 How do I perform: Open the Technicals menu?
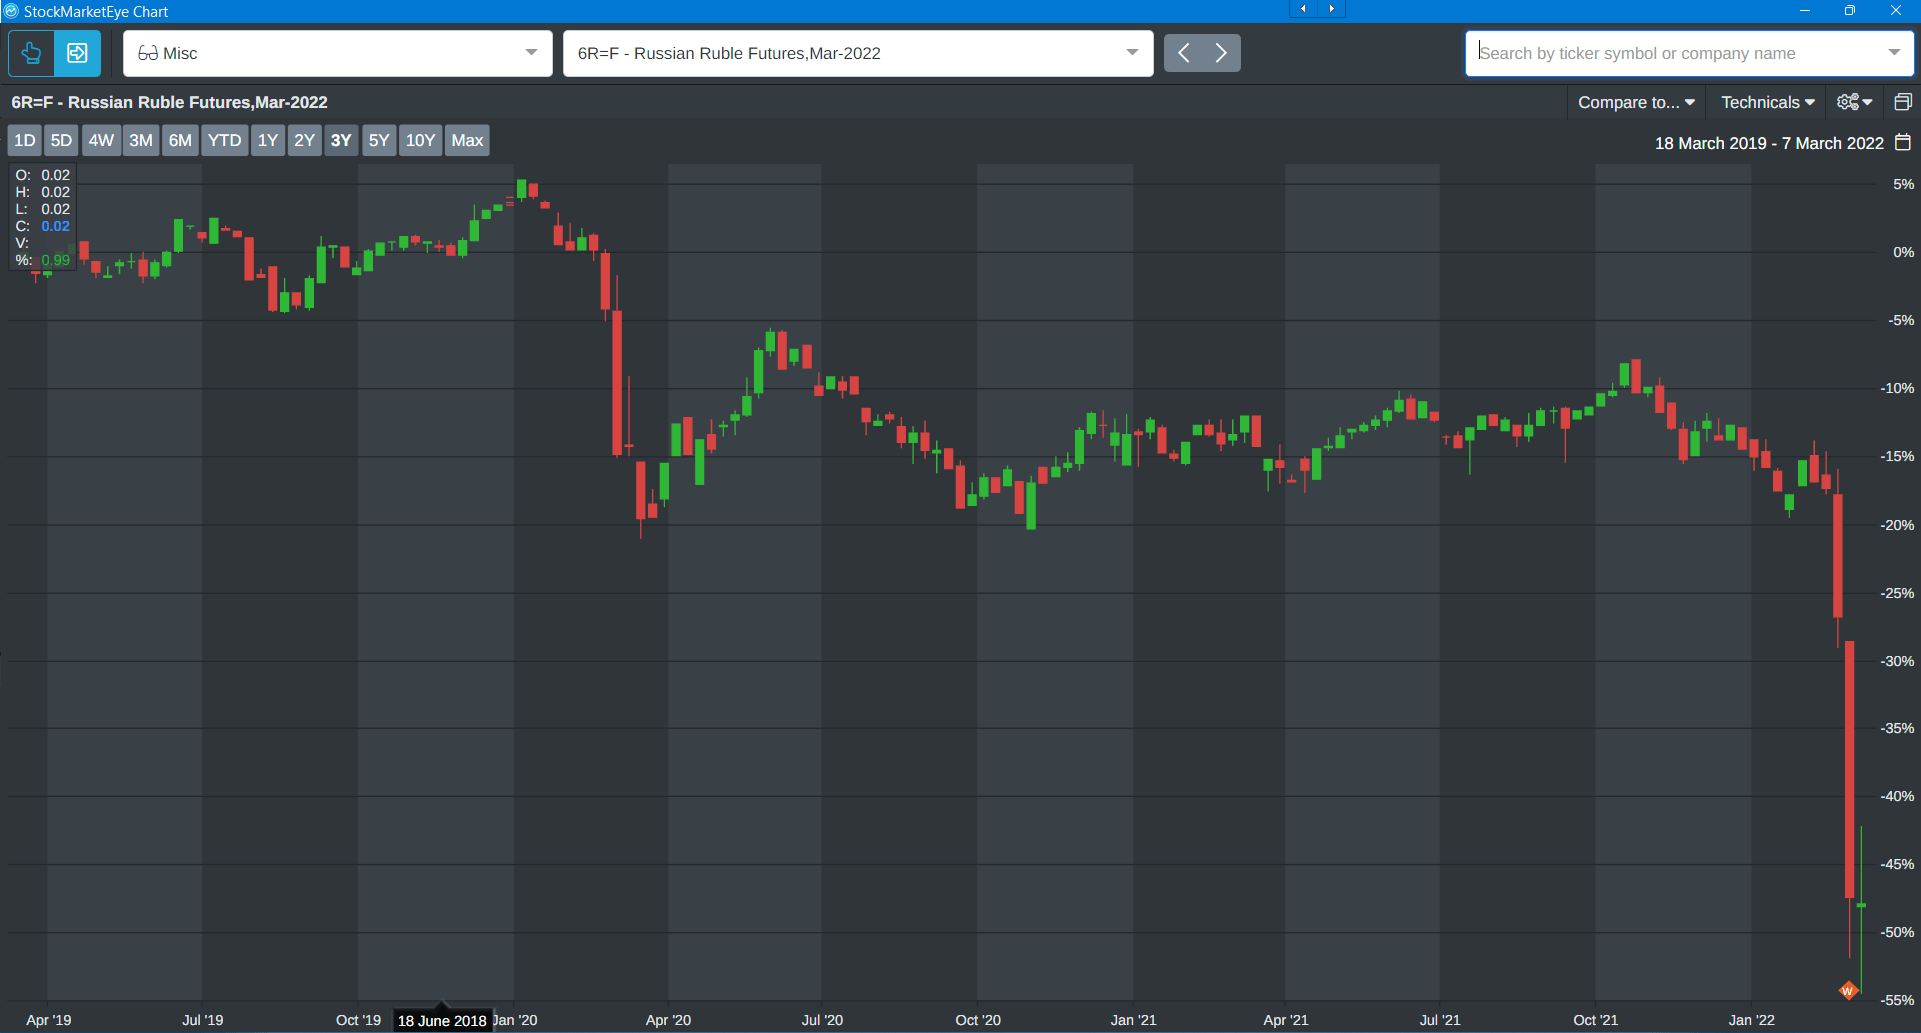[x=1767, y=102]
